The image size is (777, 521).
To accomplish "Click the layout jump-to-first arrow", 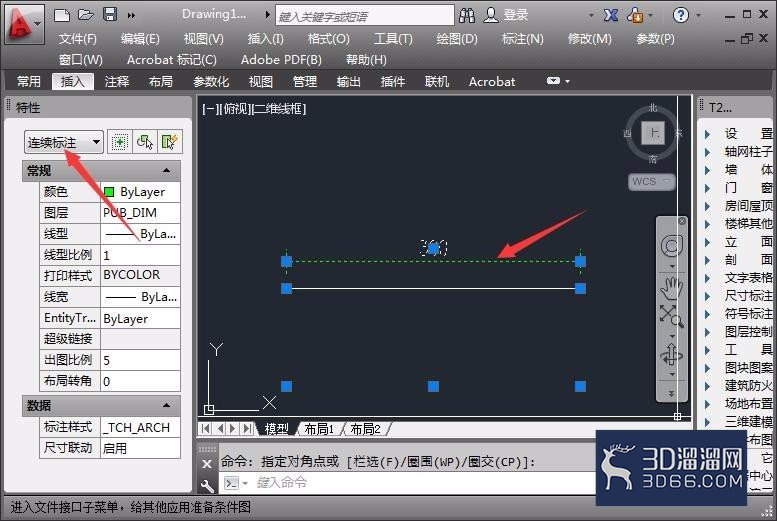I will pos(205,428).
